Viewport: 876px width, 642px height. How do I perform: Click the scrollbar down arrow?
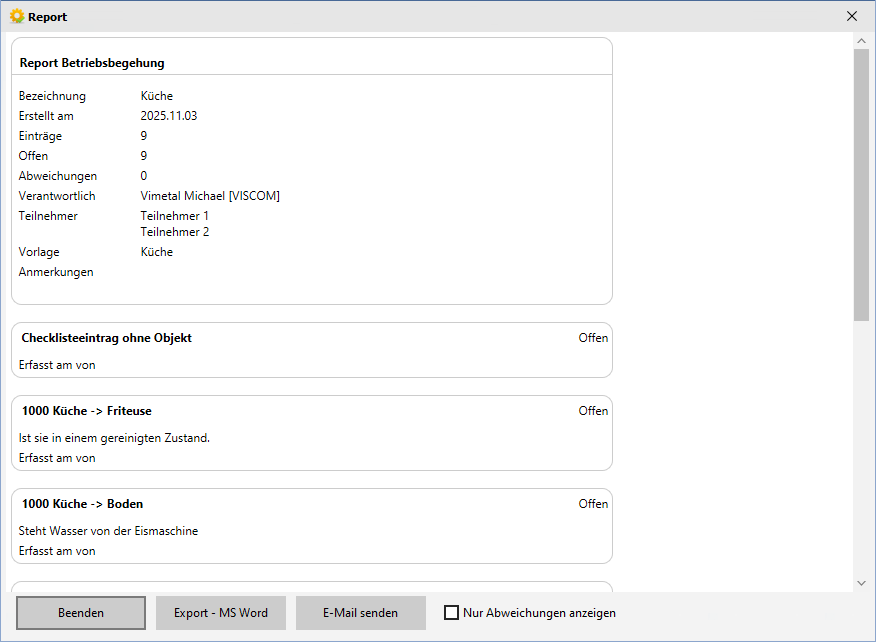[x=861, y=583]
